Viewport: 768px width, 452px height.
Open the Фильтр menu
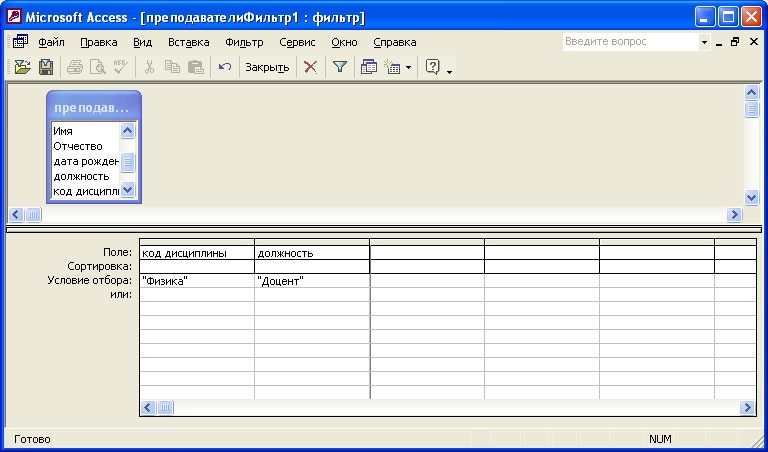(244, 42)
